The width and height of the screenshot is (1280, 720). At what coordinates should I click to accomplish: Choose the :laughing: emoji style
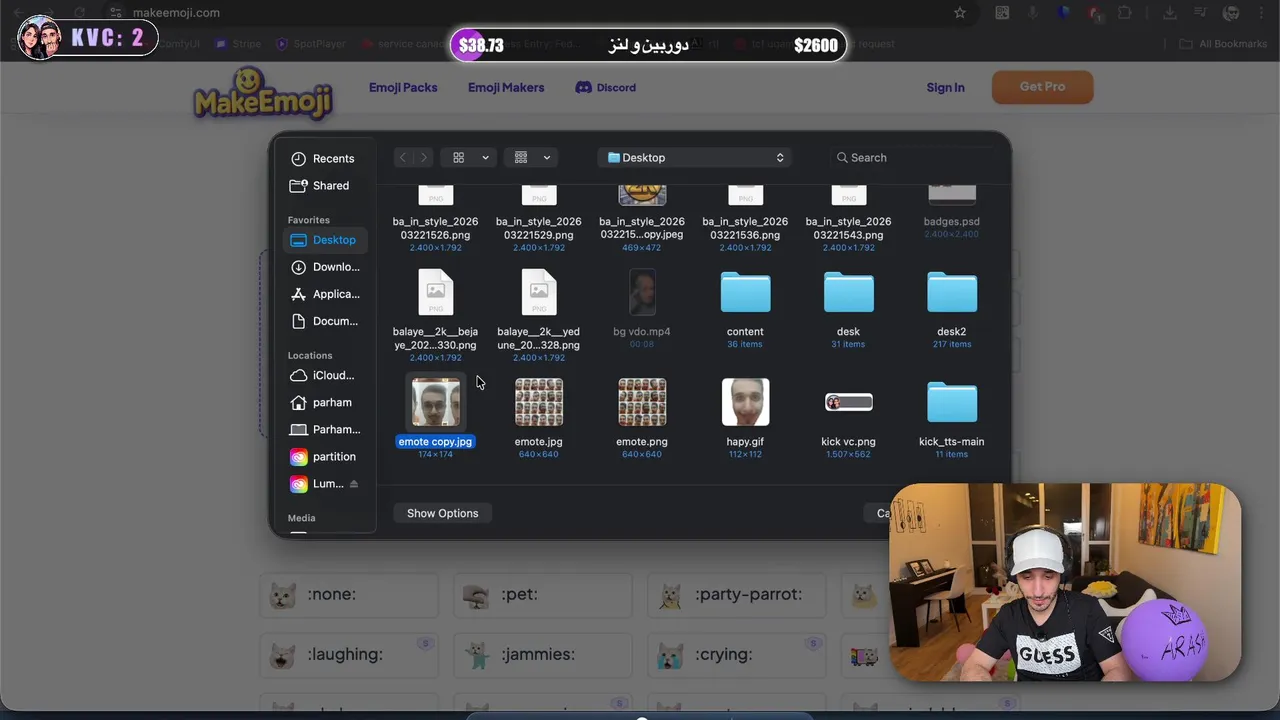(x=349, y=654)
